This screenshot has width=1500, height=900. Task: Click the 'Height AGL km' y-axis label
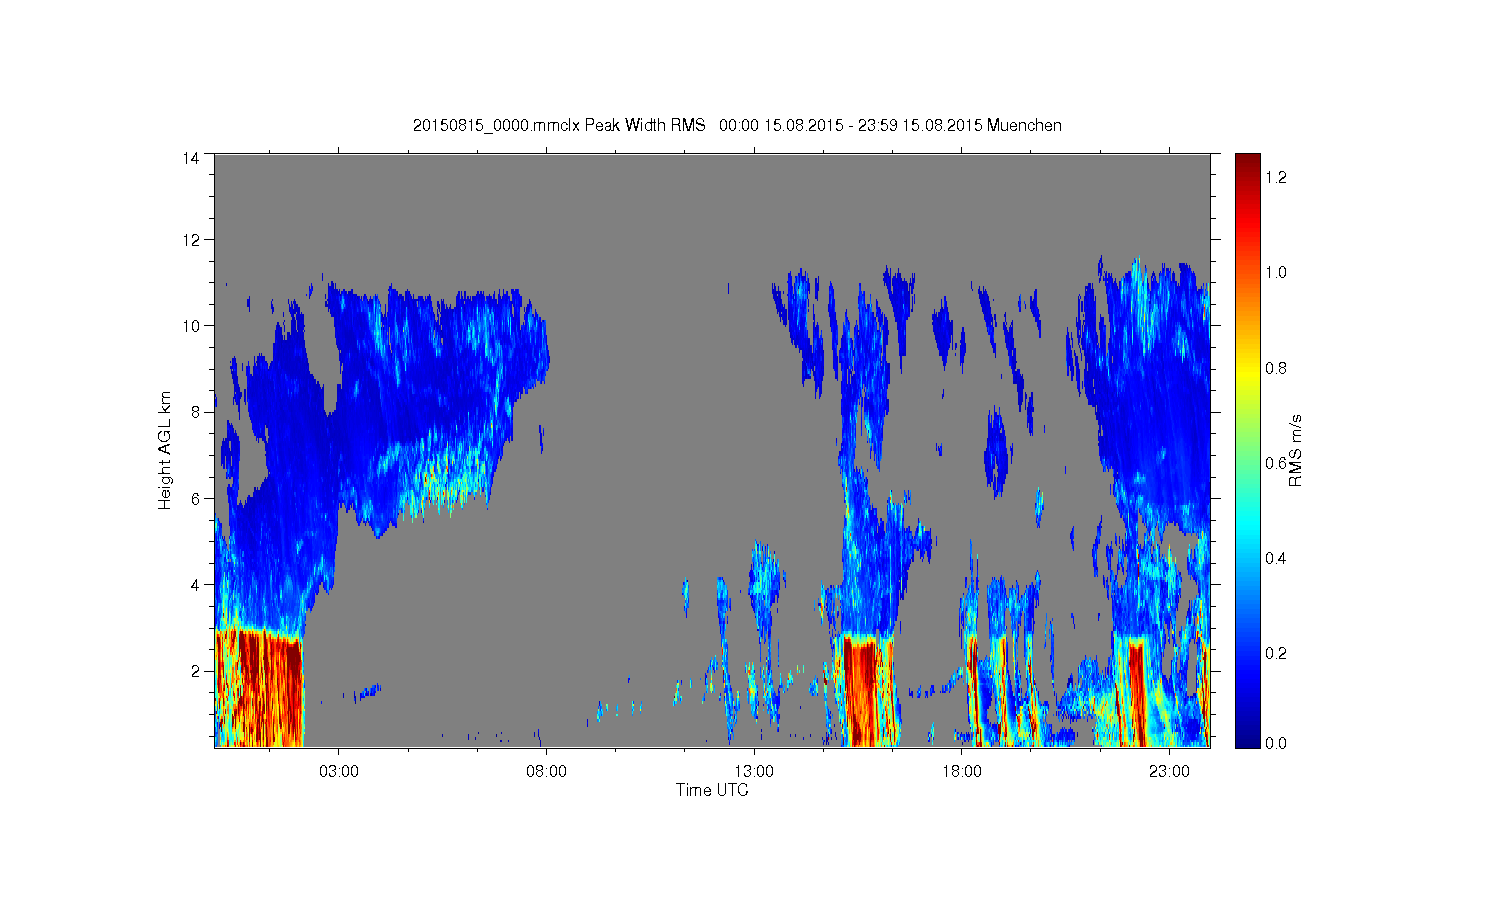click(165, 450)
